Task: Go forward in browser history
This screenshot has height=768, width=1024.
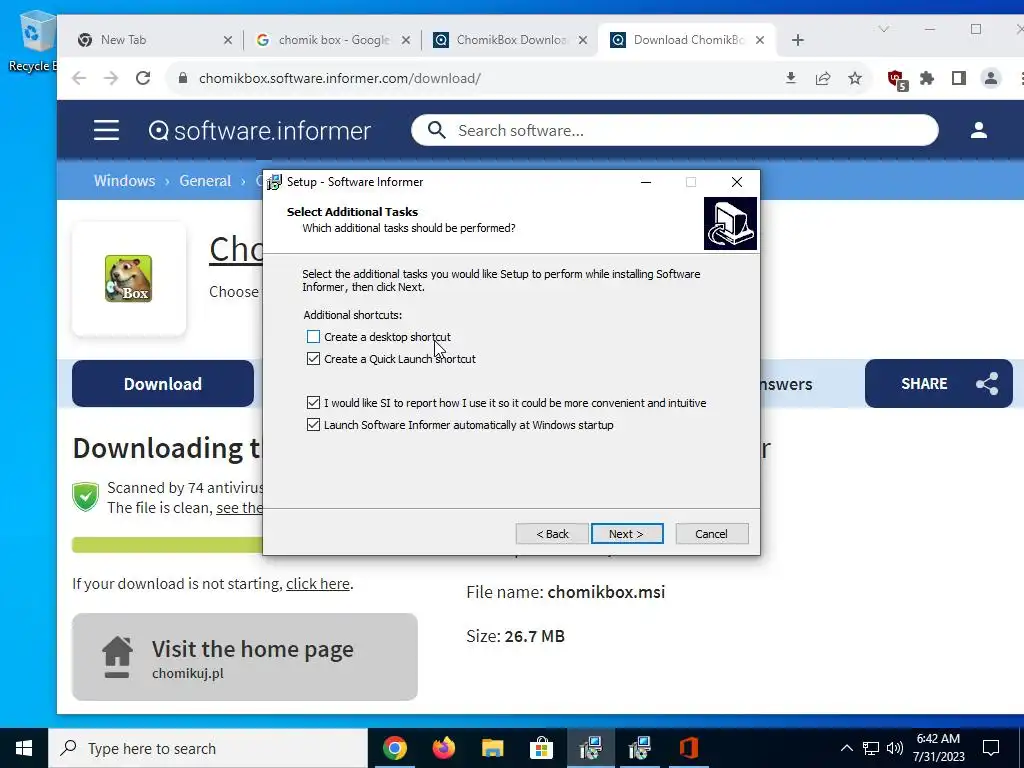Action: click(x=111, y=78)
